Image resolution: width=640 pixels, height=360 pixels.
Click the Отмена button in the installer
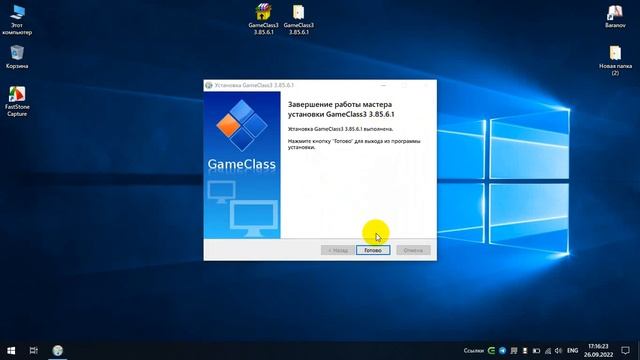(x=413, y=250)
